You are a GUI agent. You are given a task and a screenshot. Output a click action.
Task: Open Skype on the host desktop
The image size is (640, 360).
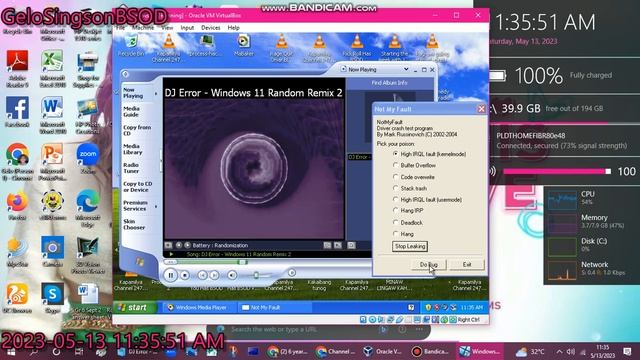52,298
